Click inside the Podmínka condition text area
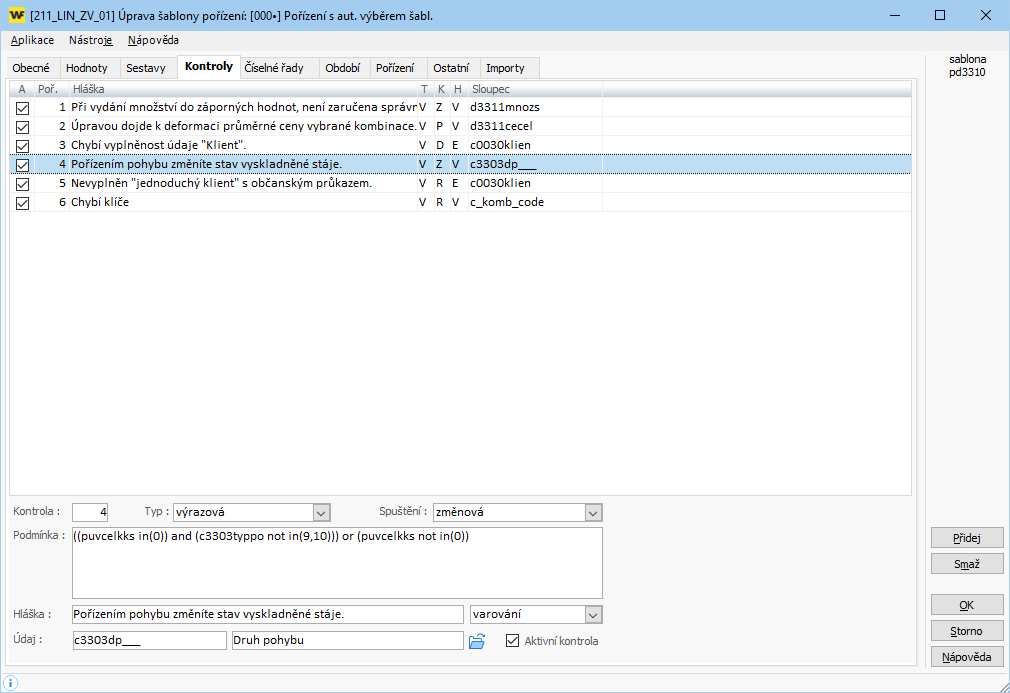1010x693 pixels. click(x=337, y=563)
